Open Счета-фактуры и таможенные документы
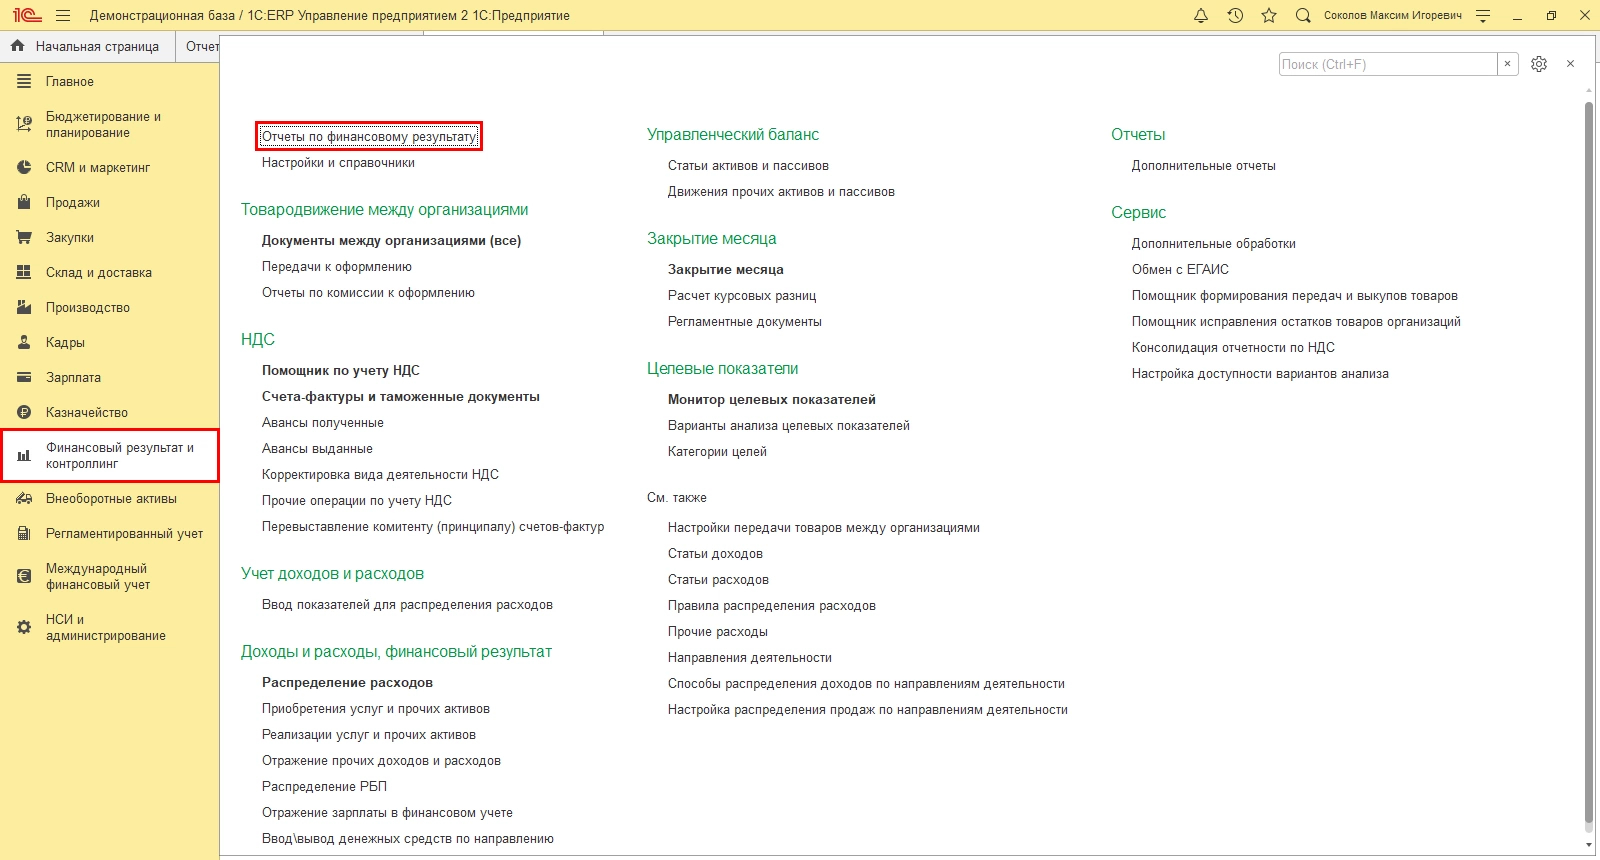This screenshot has height=860, width=1600. coord(401,397)
